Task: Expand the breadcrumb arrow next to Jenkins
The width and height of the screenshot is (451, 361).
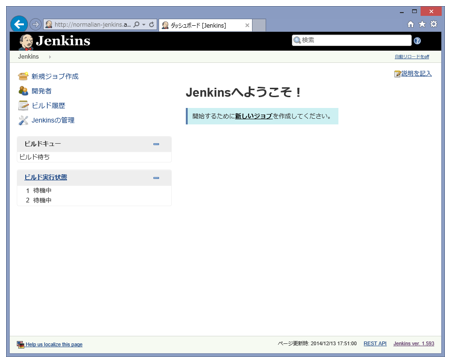Action: tap(50, 57)
